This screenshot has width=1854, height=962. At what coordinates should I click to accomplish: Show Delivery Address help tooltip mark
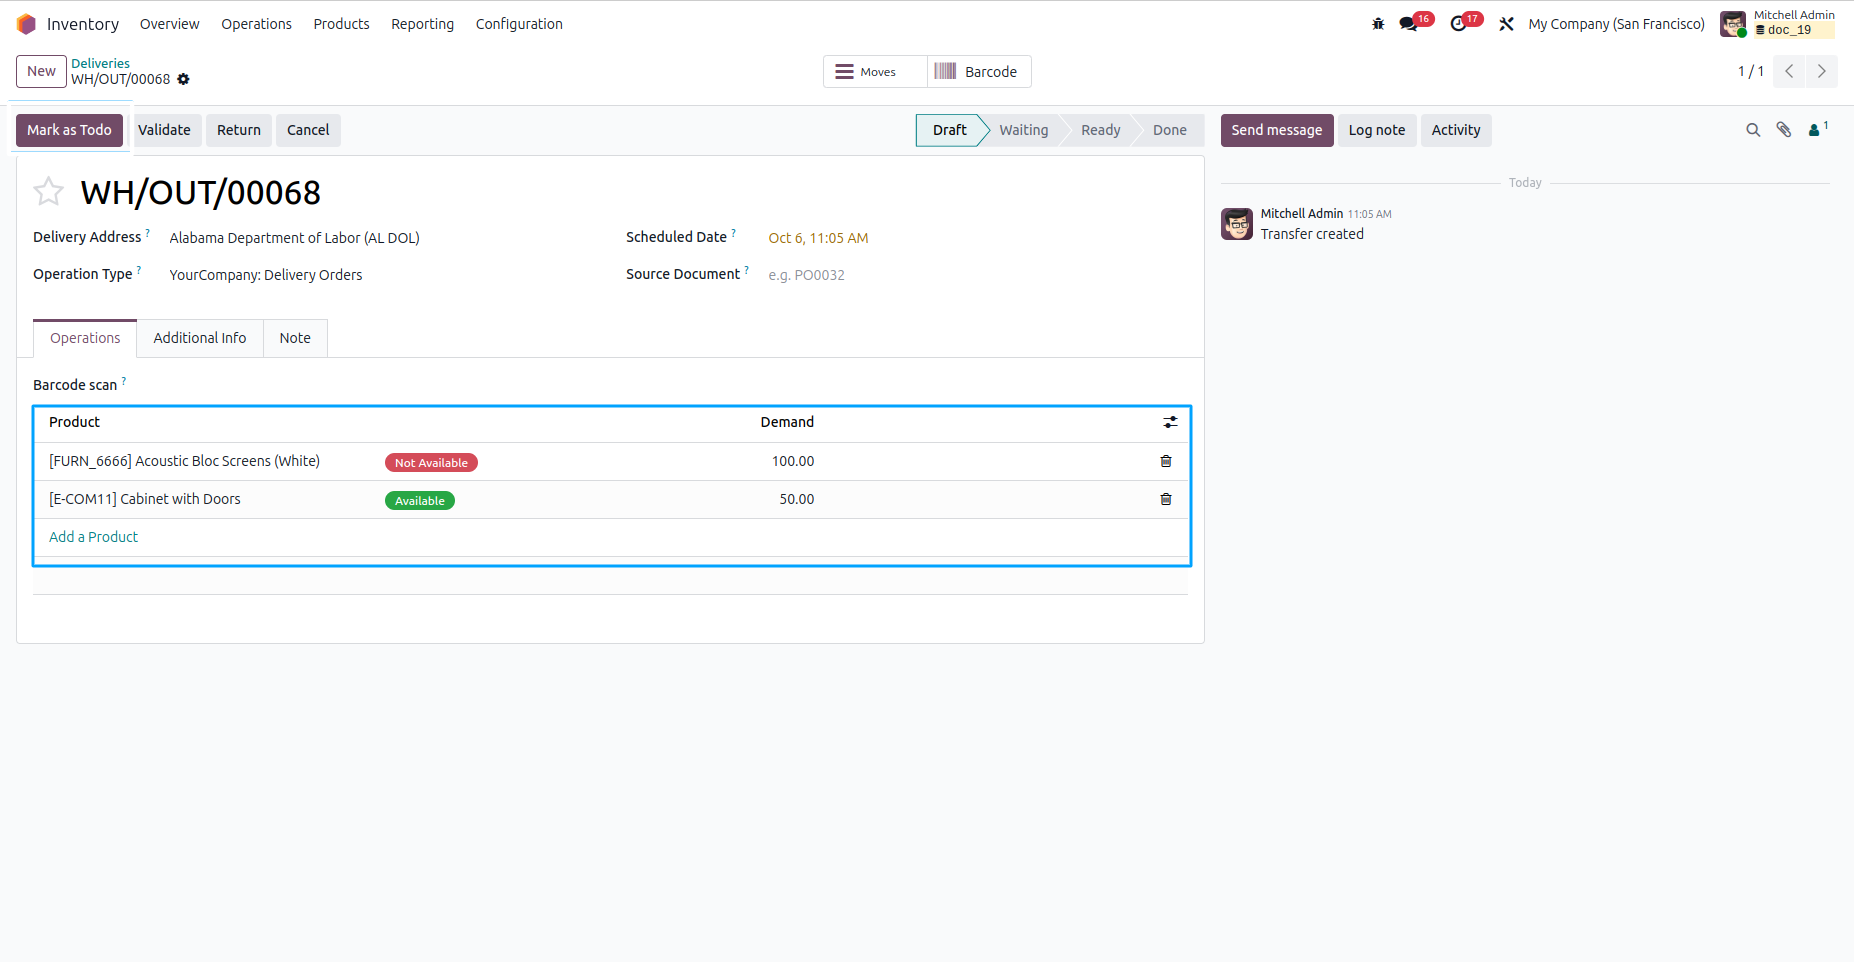coord(148,232)
